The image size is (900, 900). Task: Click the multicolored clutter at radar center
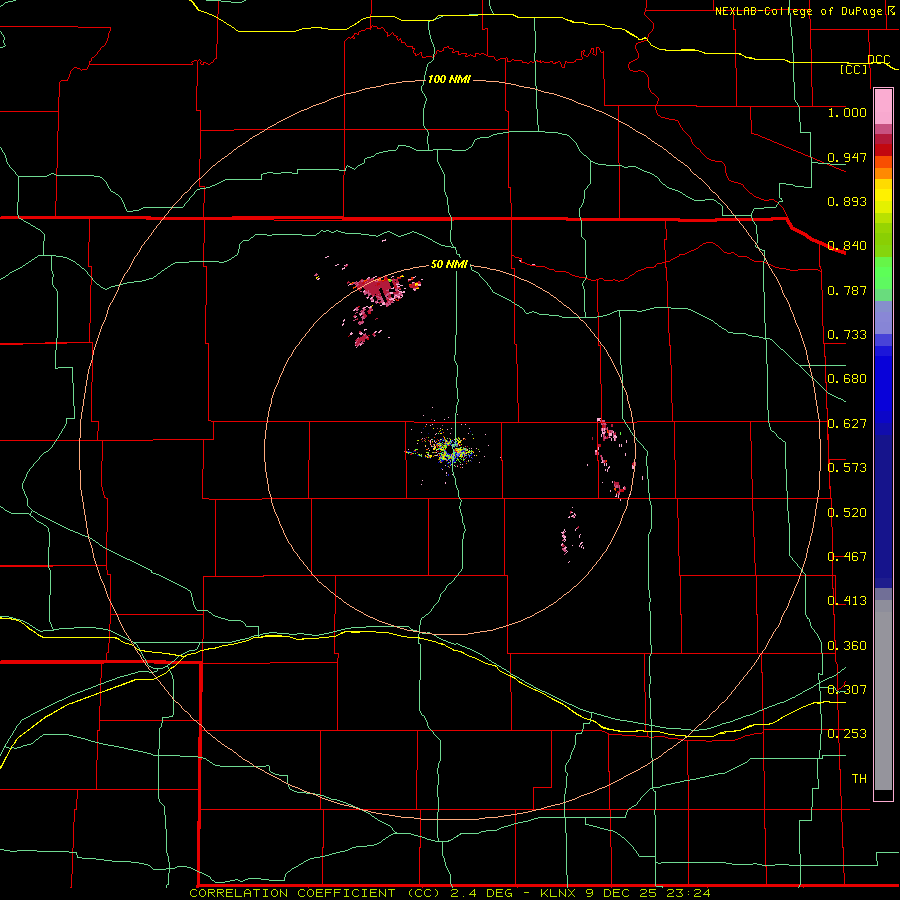448,449
